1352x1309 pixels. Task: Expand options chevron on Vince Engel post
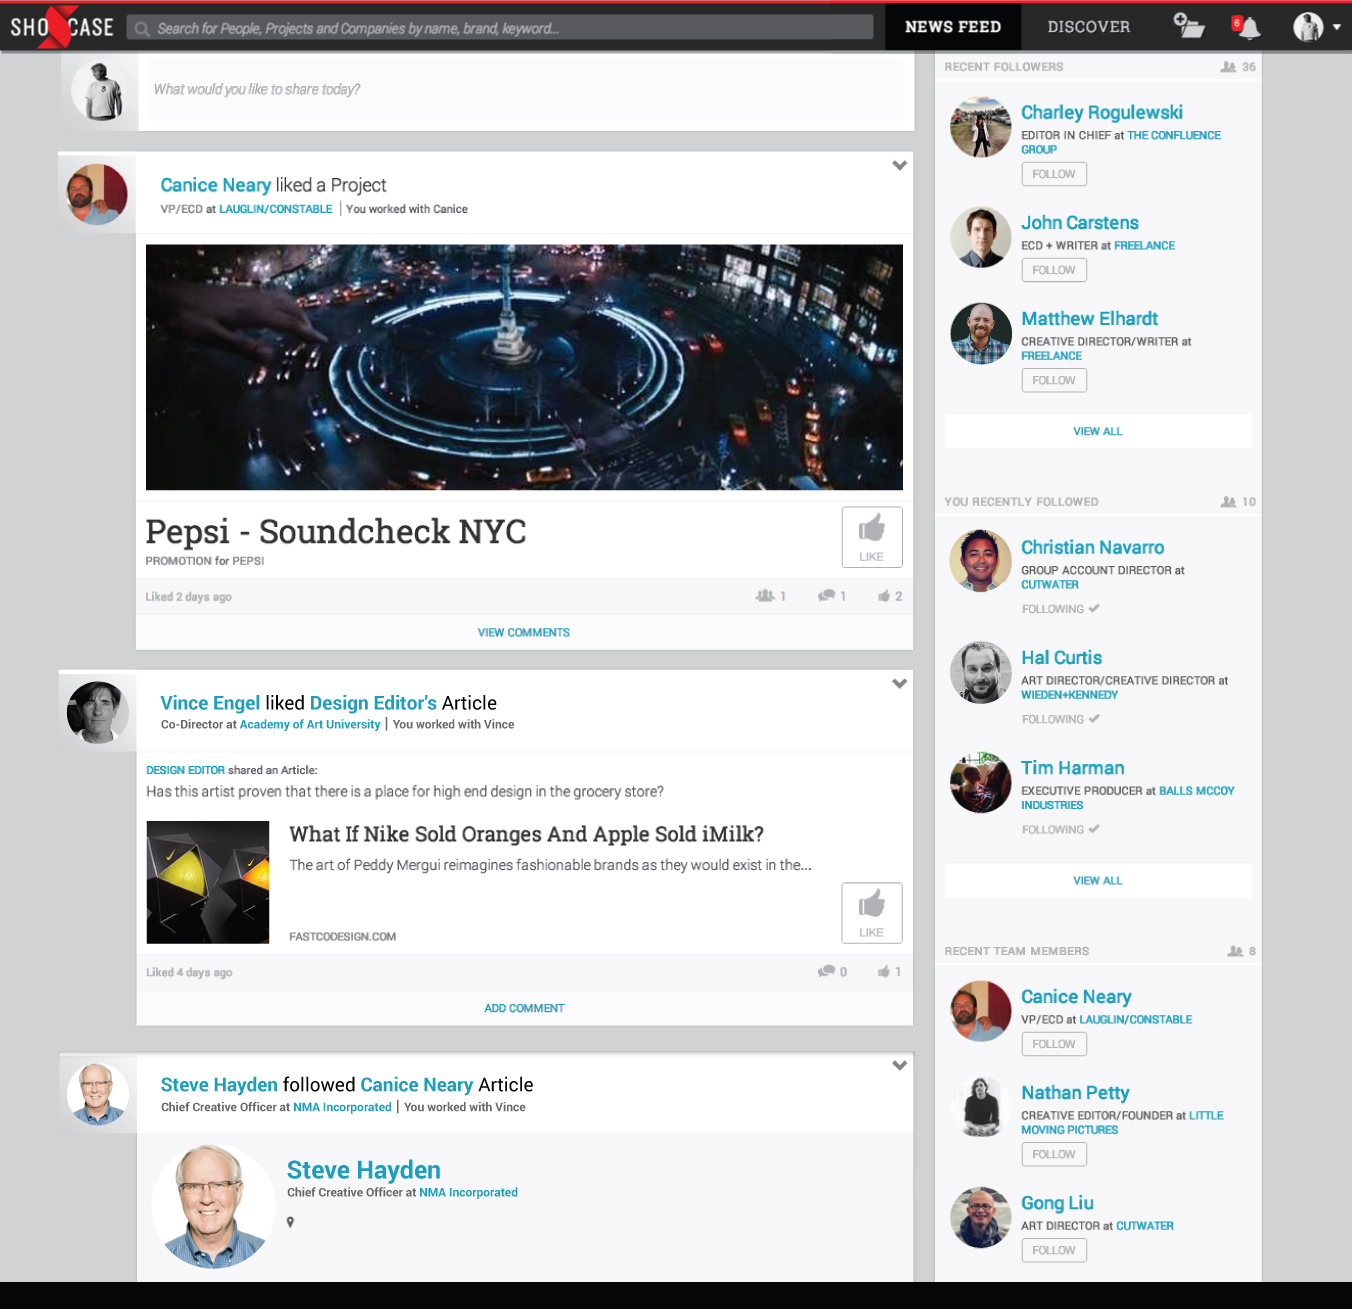[900, 684]
